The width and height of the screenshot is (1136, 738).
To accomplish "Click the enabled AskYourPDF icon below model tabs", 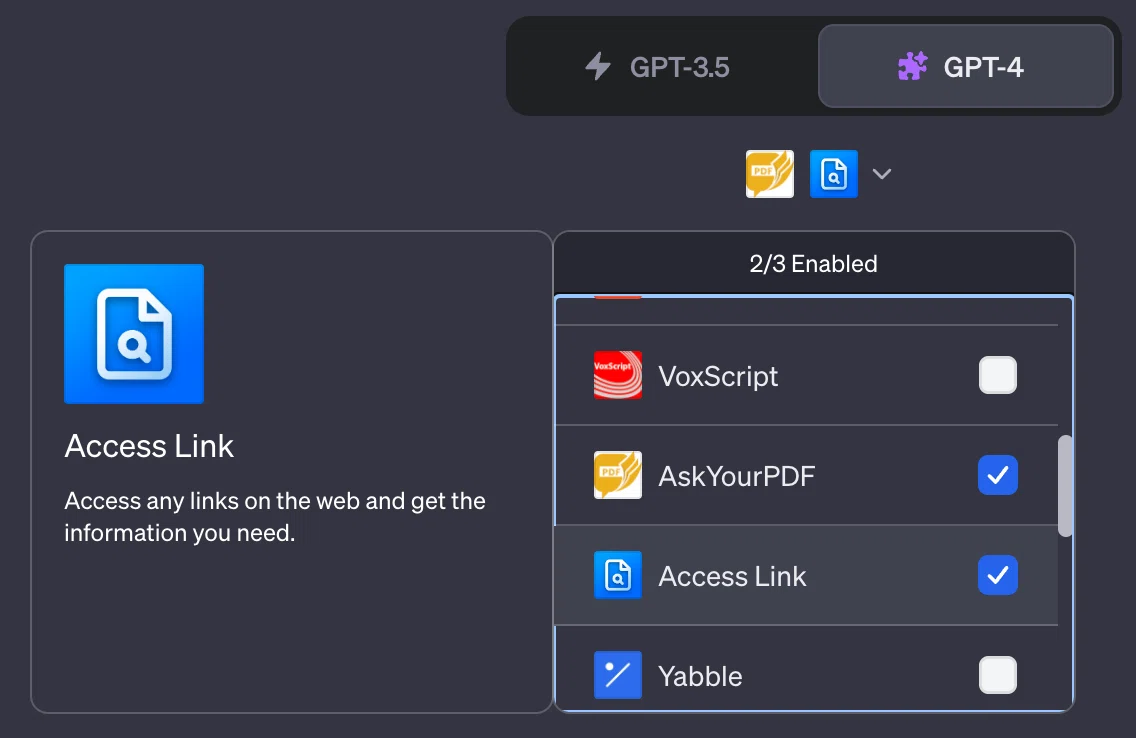I will click(x=769, y=174).
